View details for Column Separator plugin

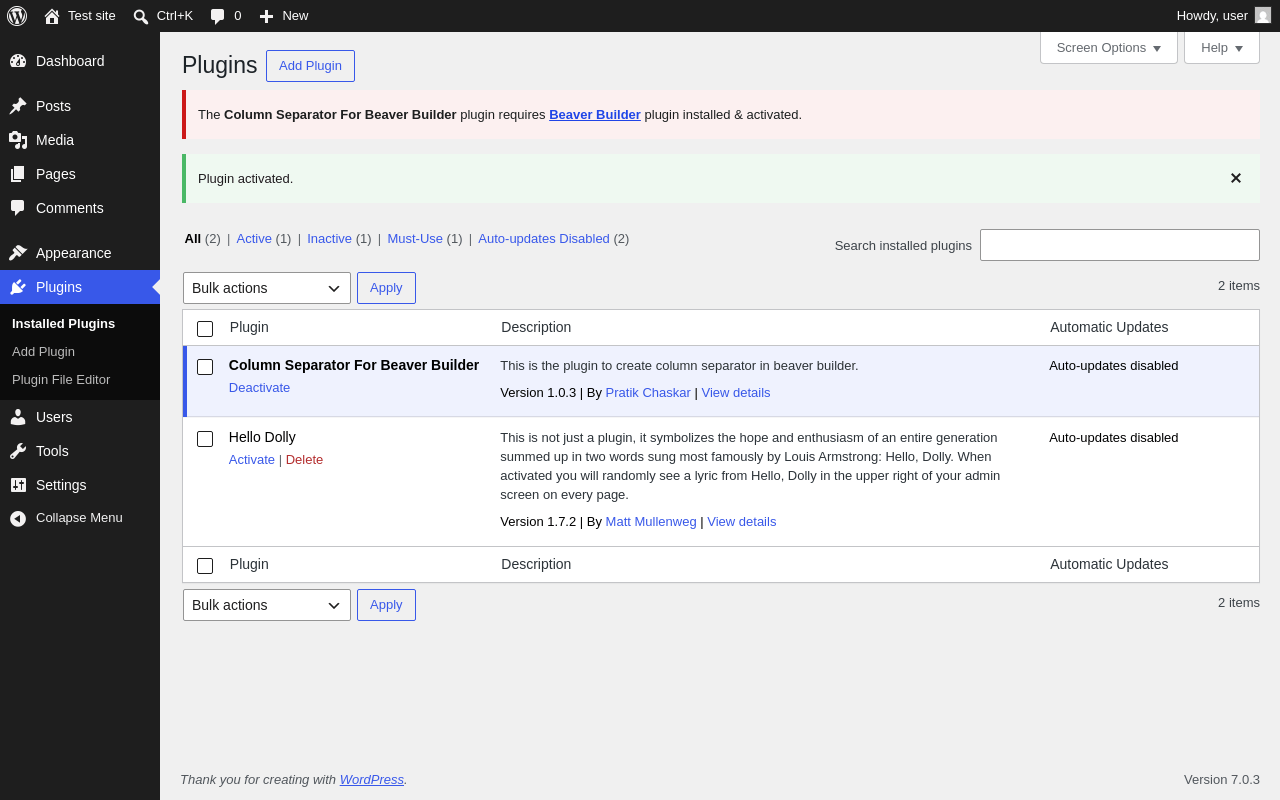736,392
